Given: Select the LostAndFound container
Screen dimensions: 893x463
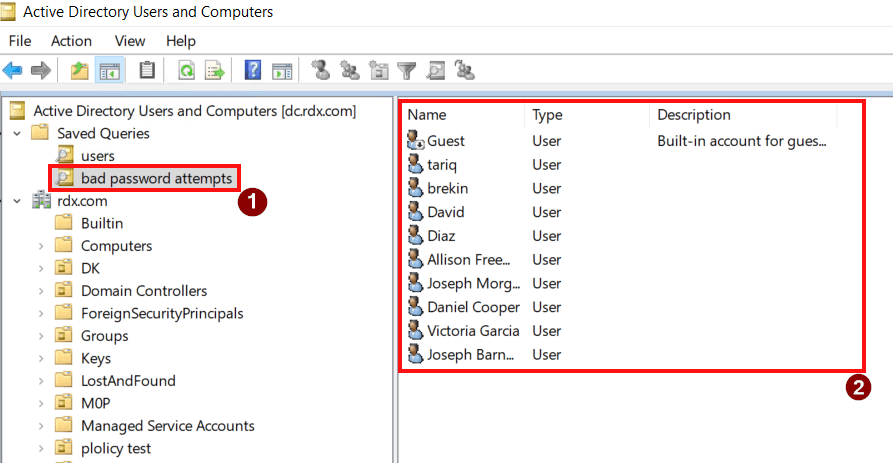Looking at the screenshot, I should pyautogui.click(x=128, y=380).
